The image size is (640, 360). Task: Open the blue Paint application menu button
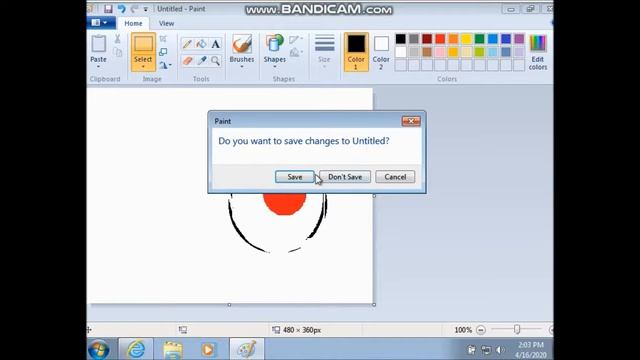tap(100, 22)
